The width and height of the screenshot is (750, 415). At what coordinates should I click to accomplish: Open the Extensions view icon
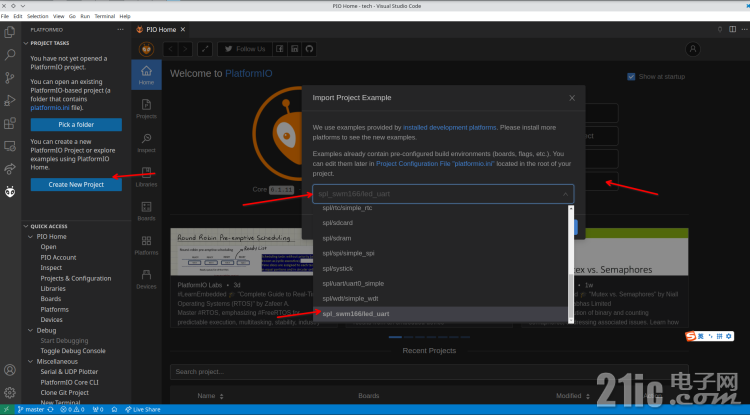[10, 123]
